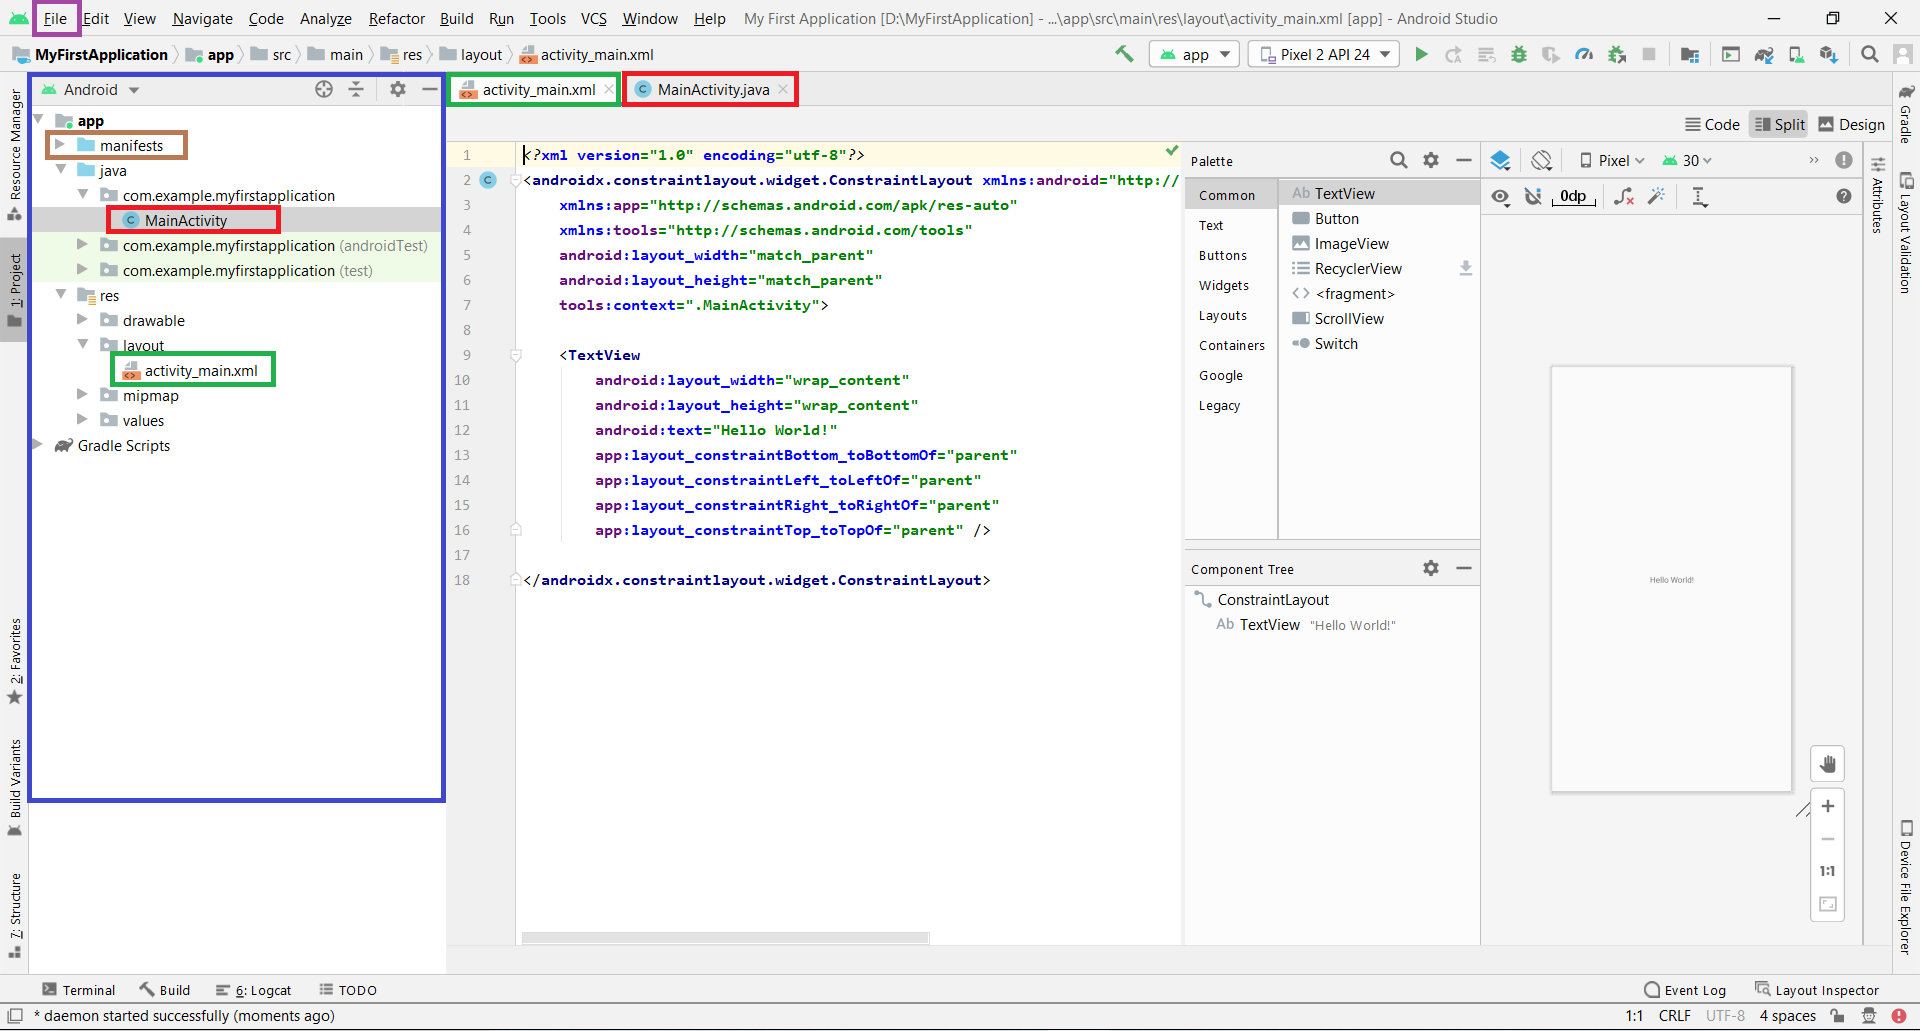Search the Palette with the magnifier icon
Image resolution: width=1922 pixels, height=1031 pixels.
pyautogui.click(x=1399, y=160)
